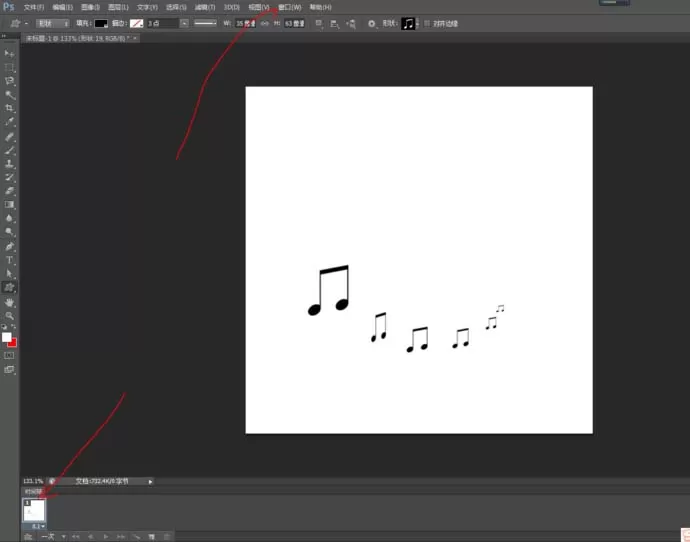Select the Dodge tool
690x542 pixels.
click(9, 232)
